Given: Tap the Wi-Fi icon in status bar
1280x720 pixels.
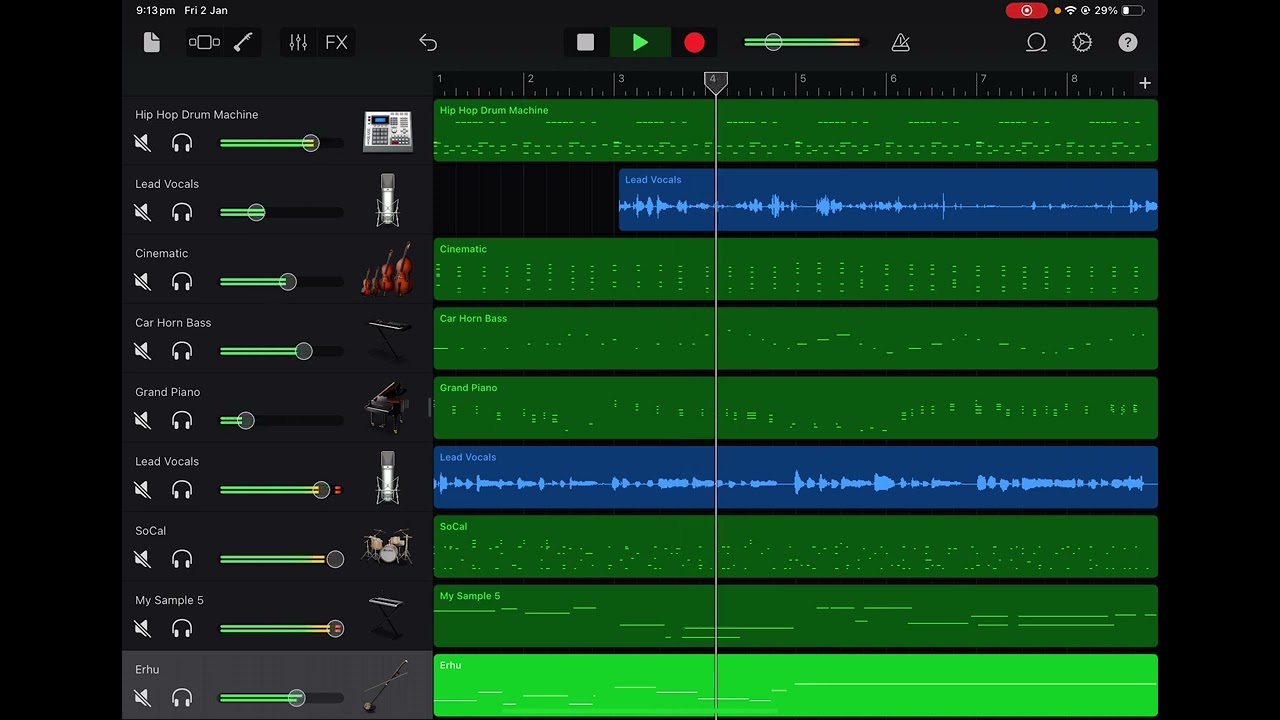Looking at the screenshot, I should (x=1070, y=10).
